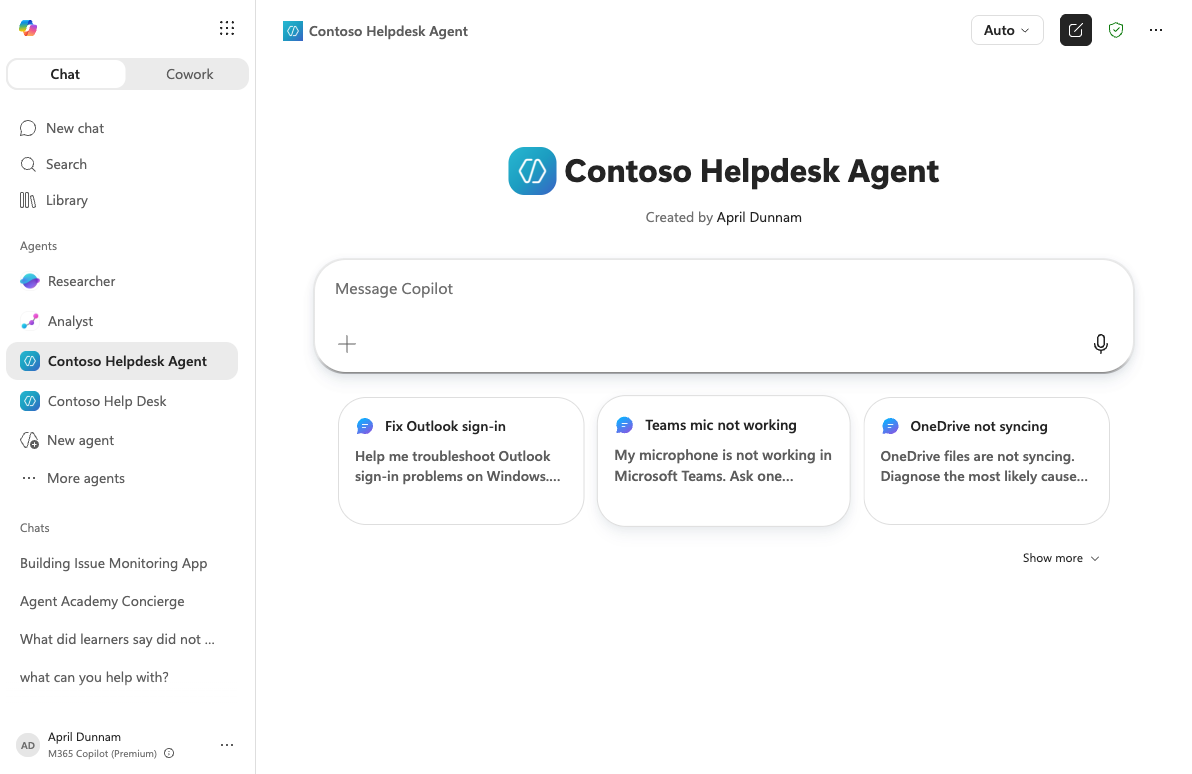Open "What did learners say did not" chat
The height and width of the screenshot is (774, 1192).
(117, 639)
